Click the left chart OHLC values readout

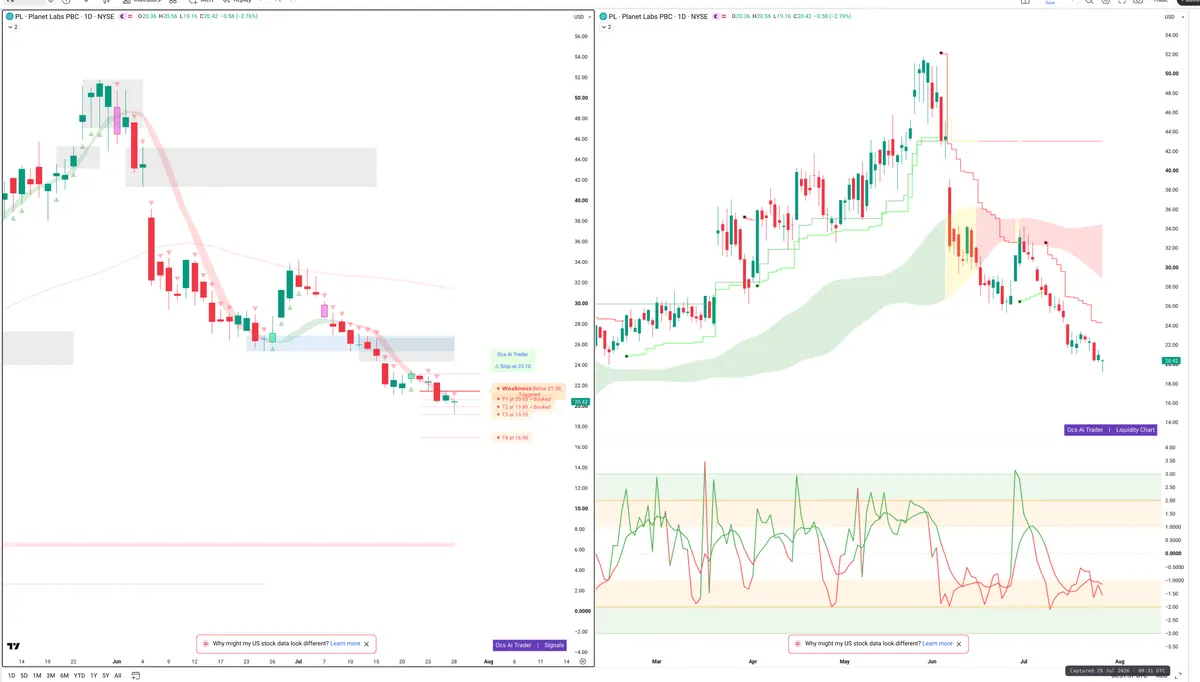tap(196, 17)
